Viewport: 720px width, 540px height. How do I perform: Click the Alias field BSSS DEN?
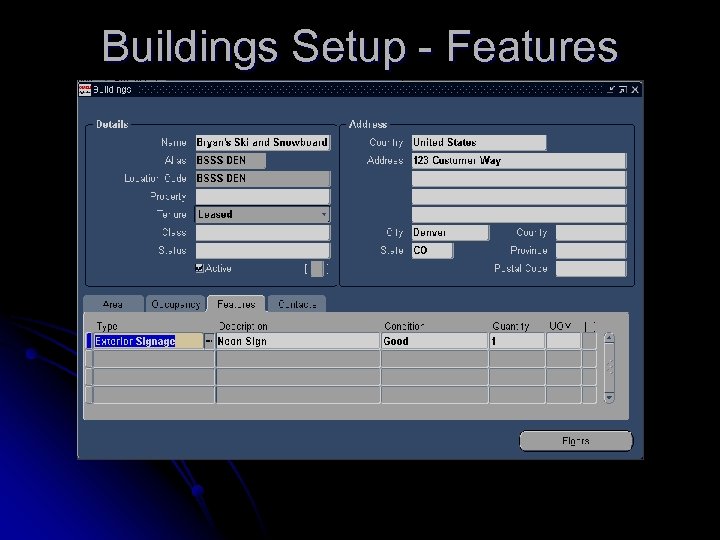231,160
